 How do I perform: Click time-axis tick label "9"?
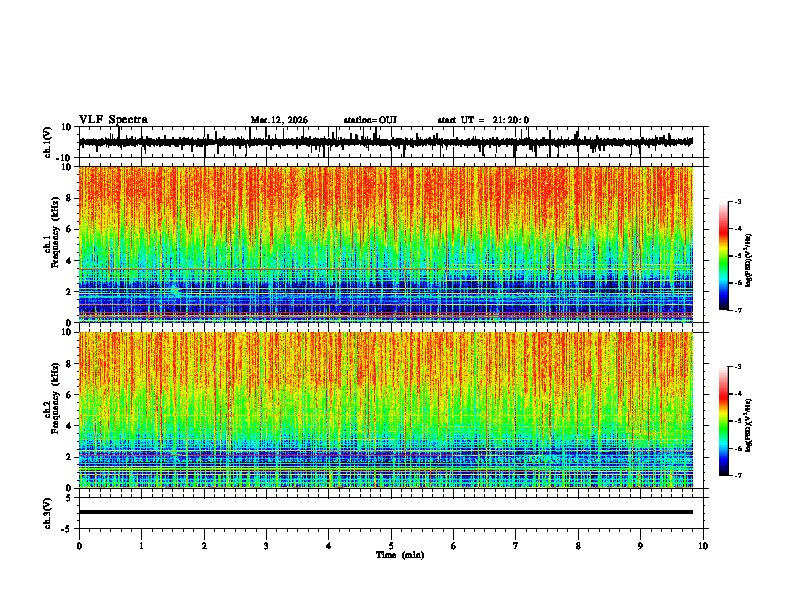(640, 546)
